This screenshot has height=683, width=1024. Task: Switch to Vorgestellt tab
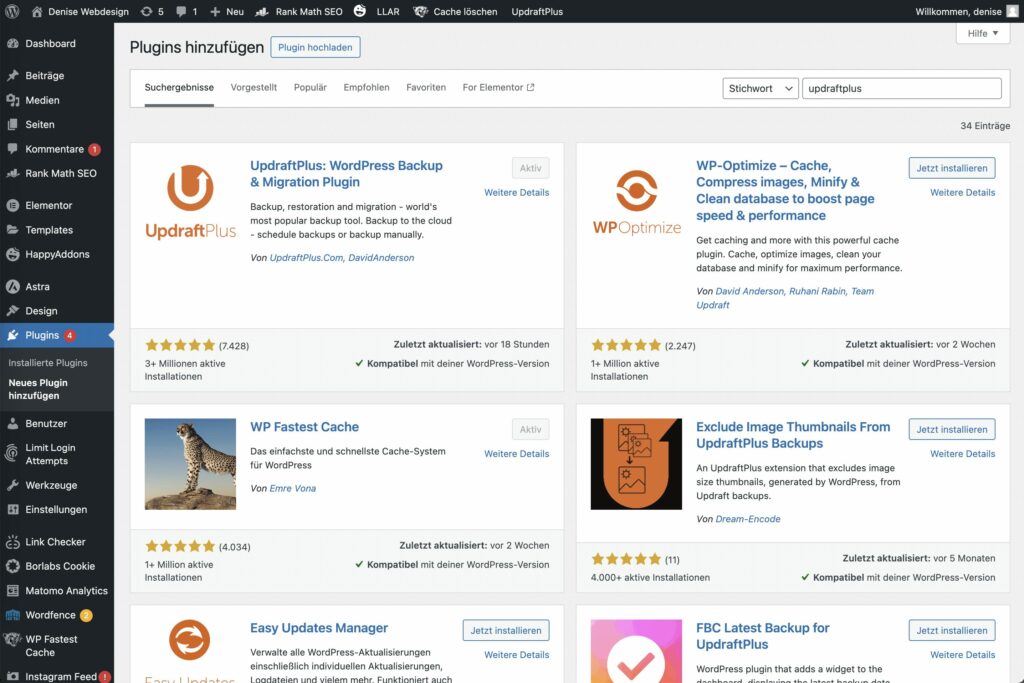(x=253, y=87)
